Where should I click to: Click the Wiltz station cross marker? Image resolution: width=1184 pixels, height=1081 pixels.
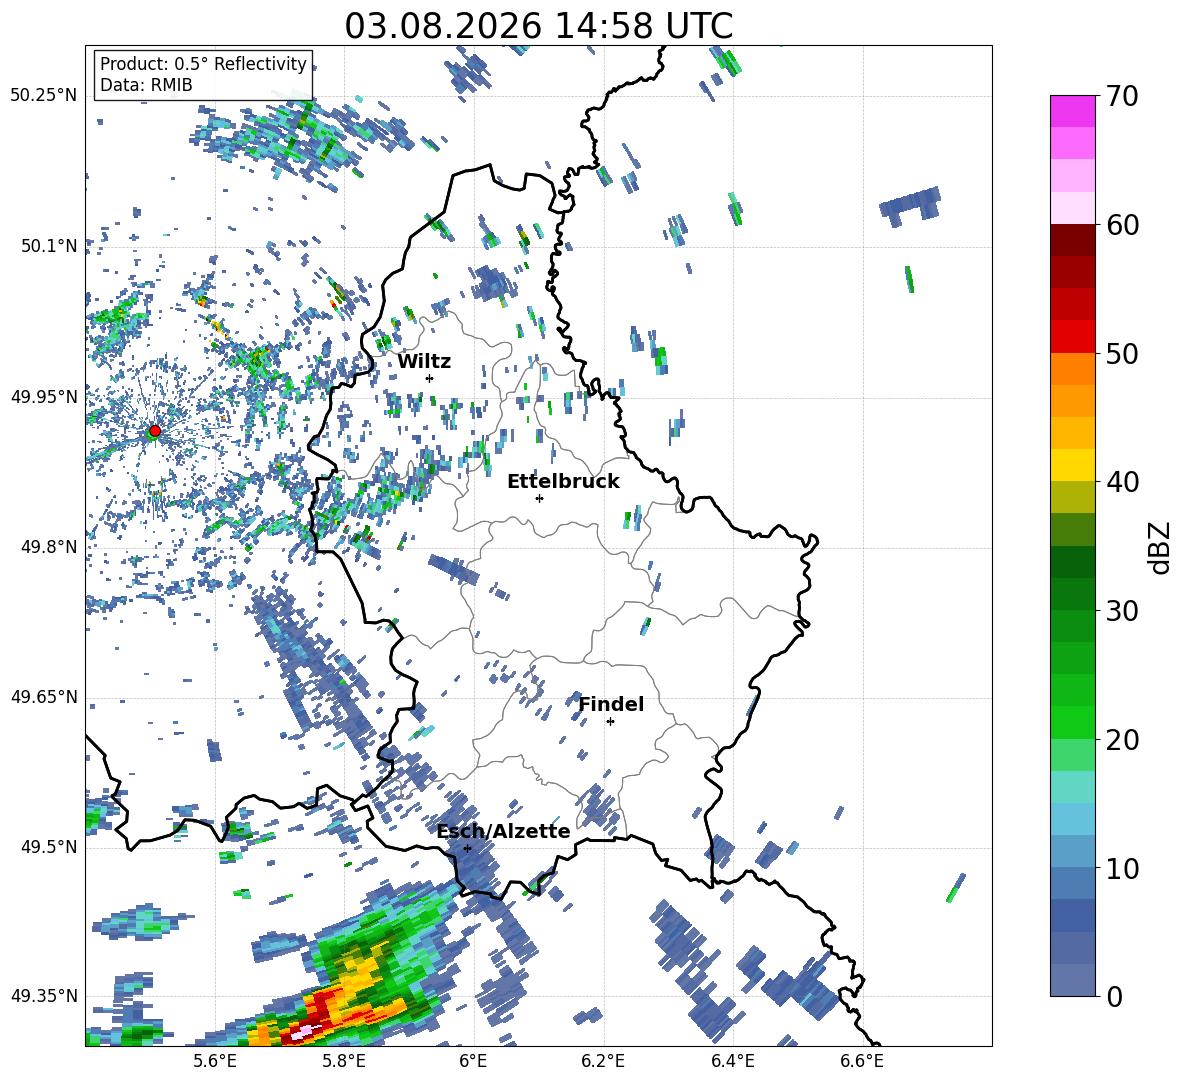point(430,378)
